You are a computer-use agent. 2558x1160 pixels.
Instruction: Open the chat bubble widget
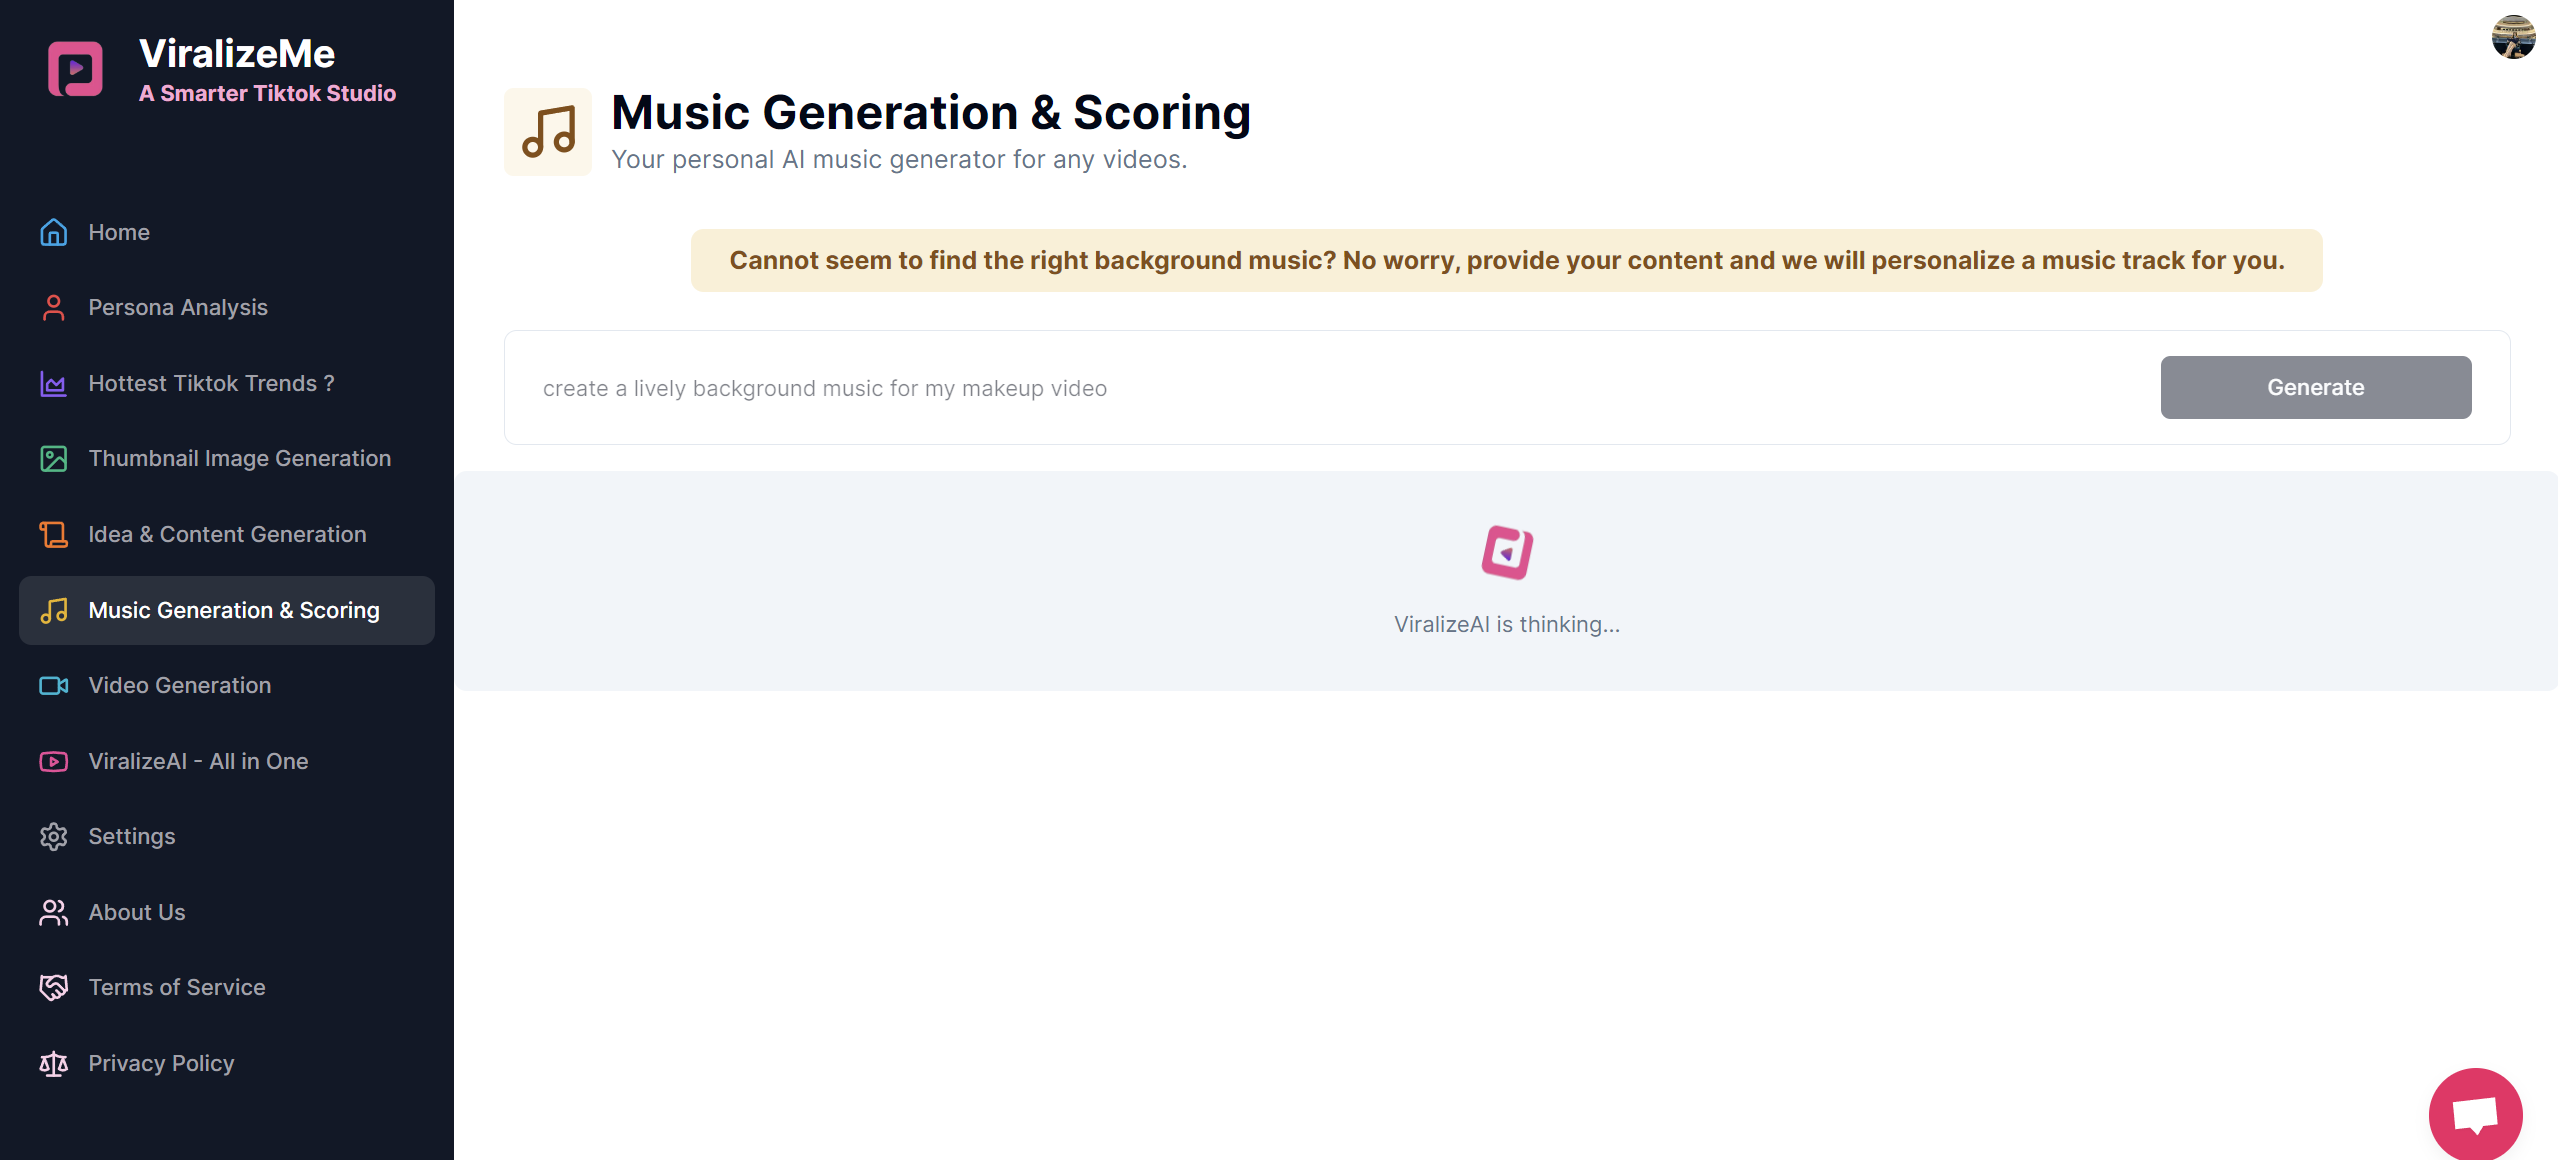point(2475,1114)
